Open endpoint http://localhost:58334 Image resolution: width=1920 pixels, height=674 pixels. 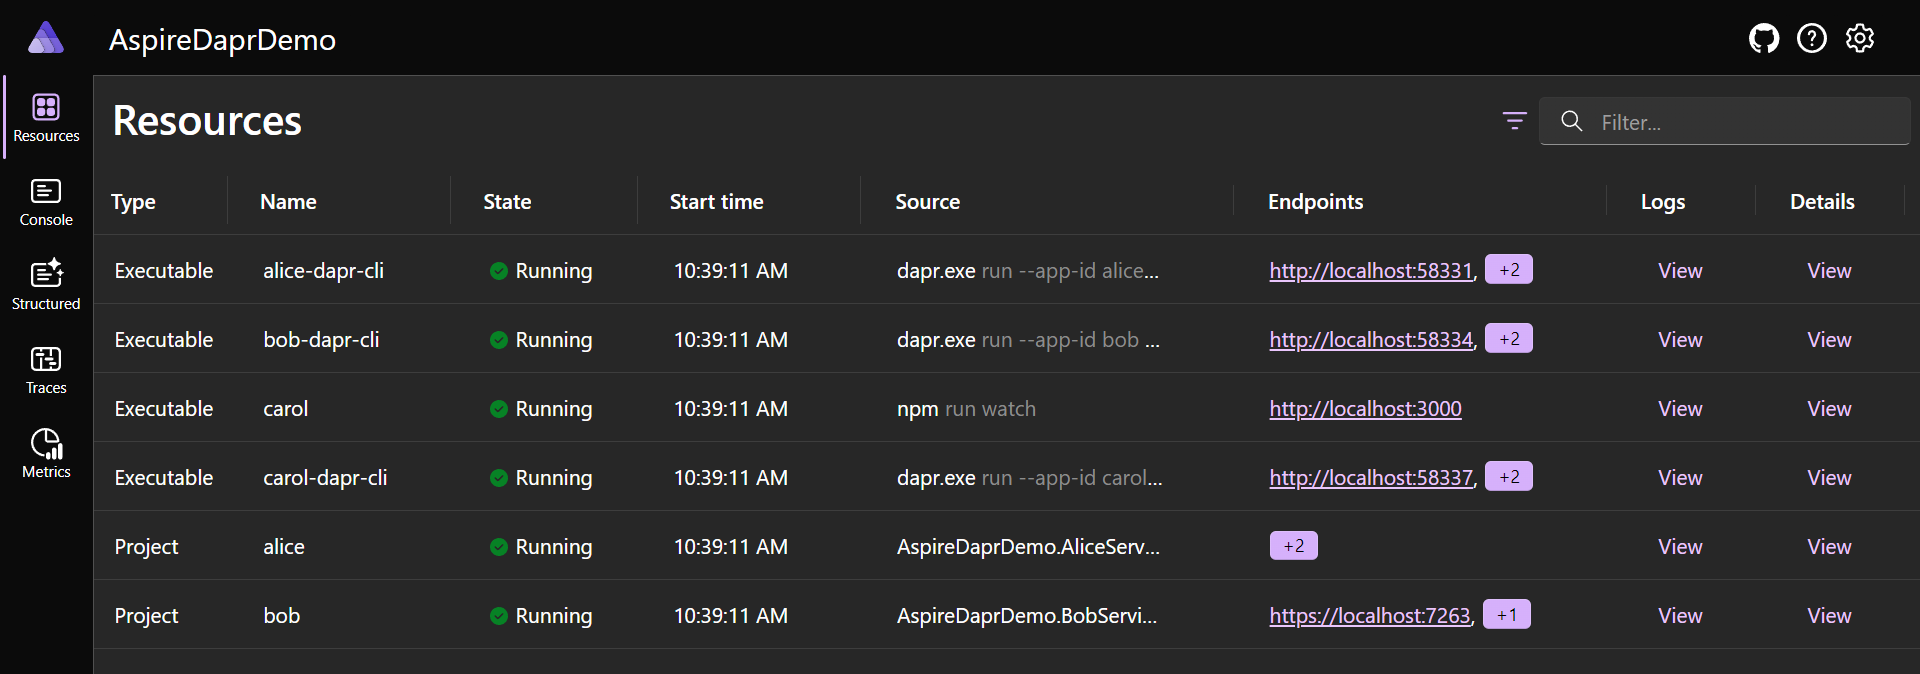[1371, 340]
